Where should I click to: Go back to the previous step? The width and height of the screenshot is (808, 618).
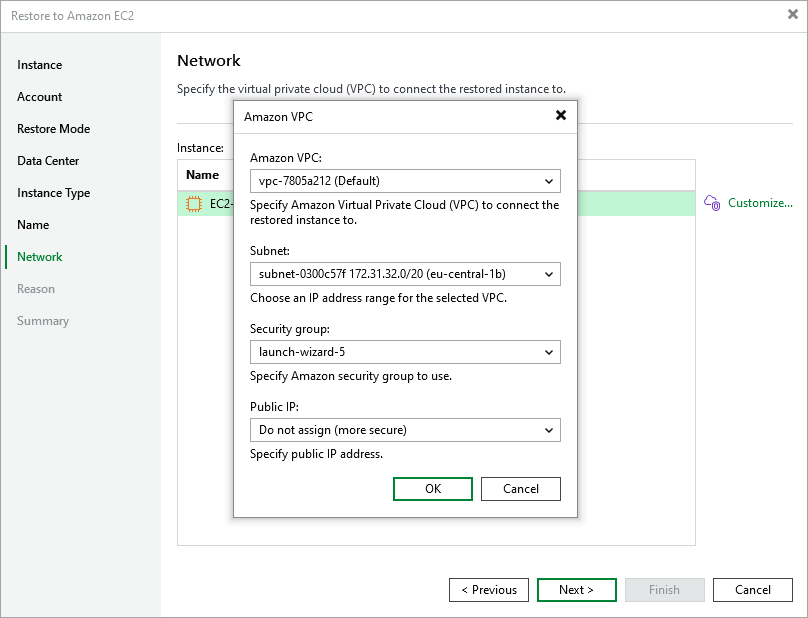click(x=488, y=590)
